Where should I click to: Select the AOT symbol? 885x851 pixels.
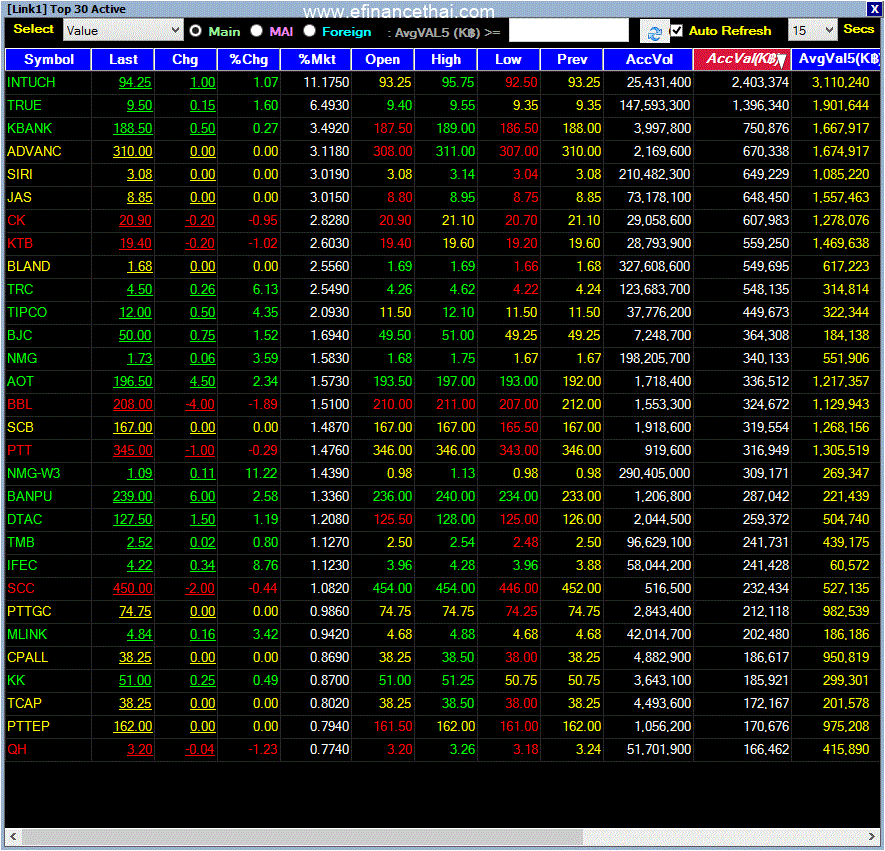20,381
